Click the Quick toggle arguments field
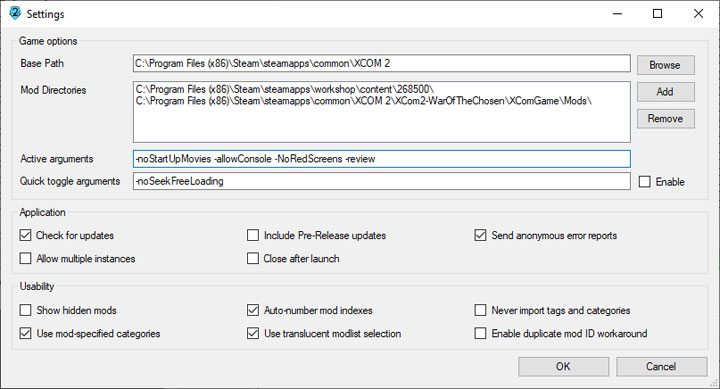The image size is (720, 389). (382, 181)
